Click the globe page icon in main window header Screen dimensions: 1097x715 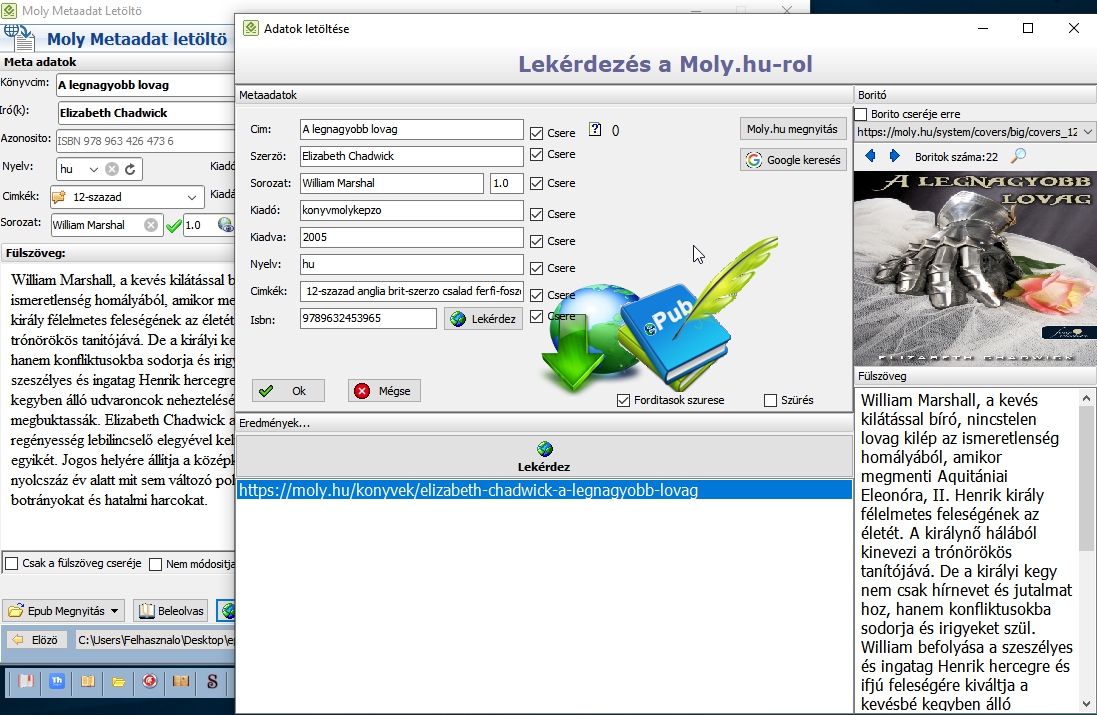coord(19,38)
